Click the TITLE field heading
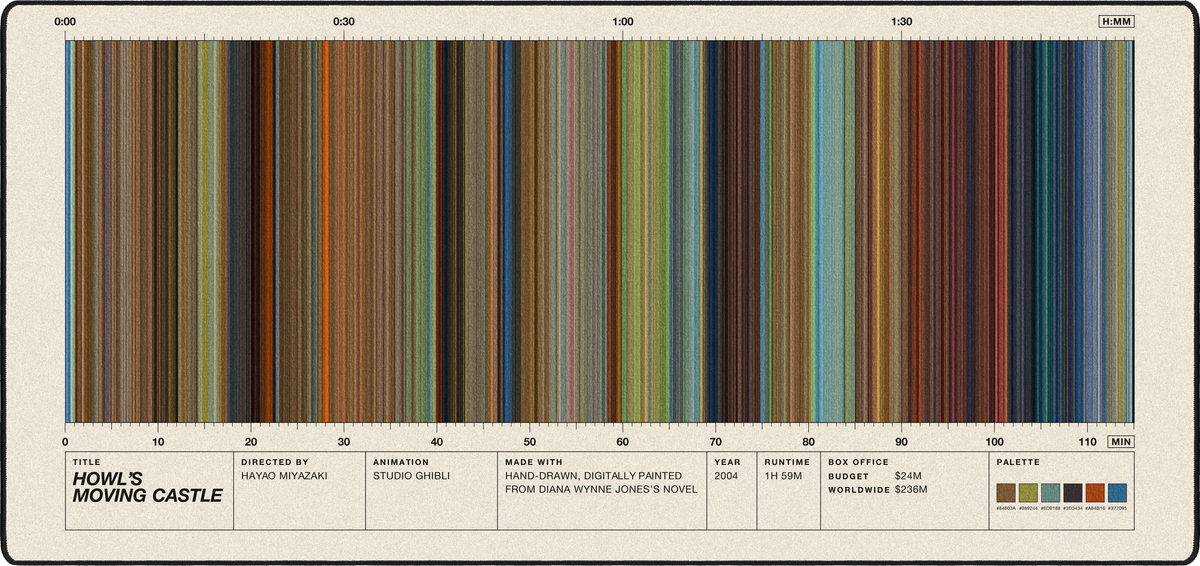This screenshot has height=566, width=1200. [87, 462]
